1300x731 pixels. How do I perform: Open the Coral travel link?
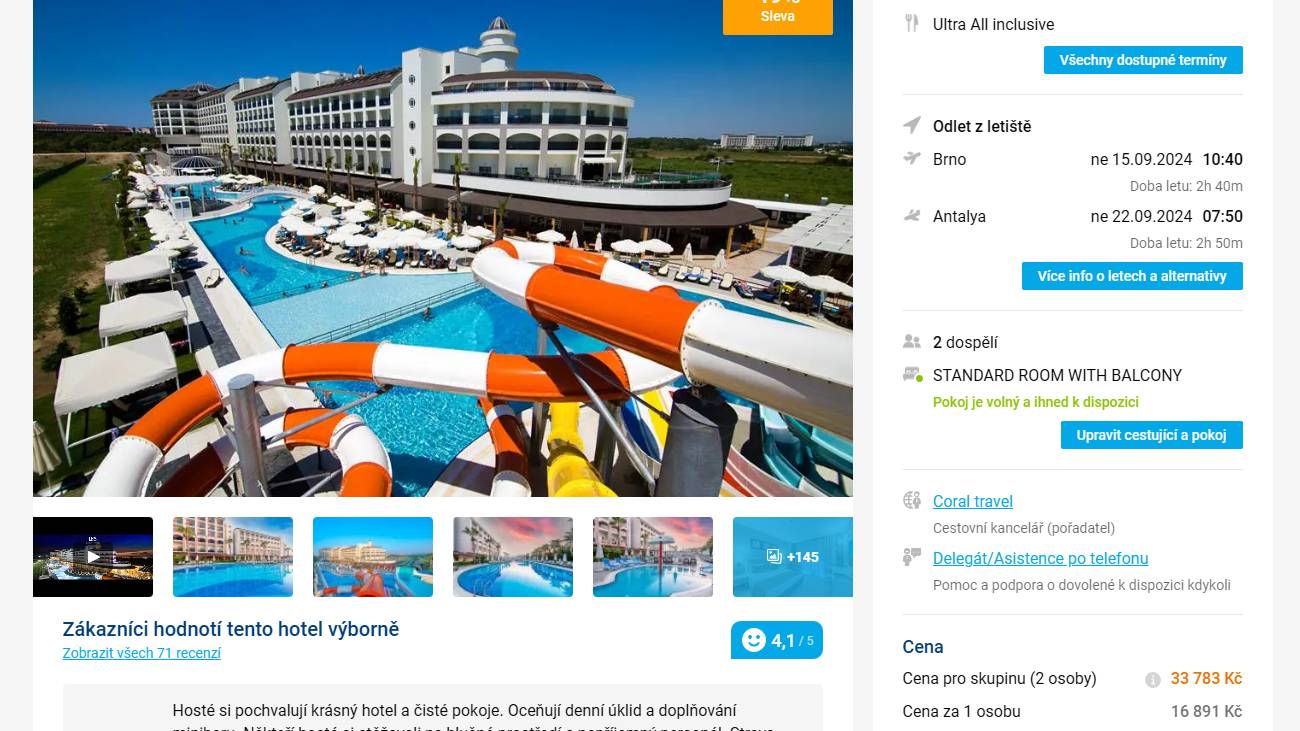[973, 501]
